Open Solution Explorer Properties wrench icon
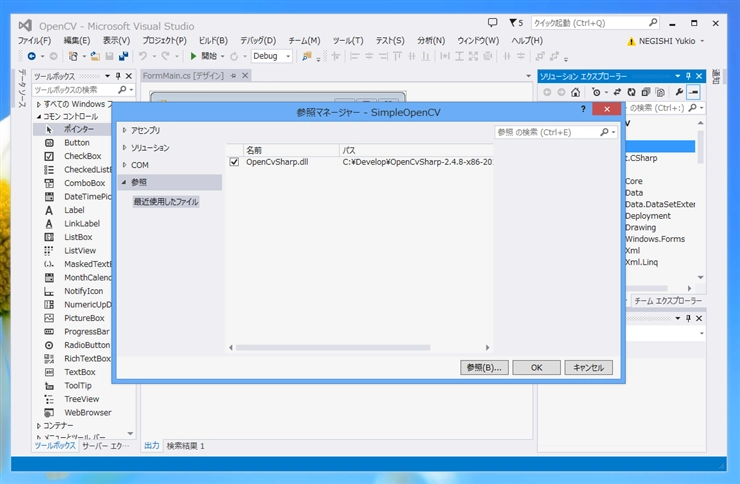Viewport: 740px width, 484px height. 679,92
